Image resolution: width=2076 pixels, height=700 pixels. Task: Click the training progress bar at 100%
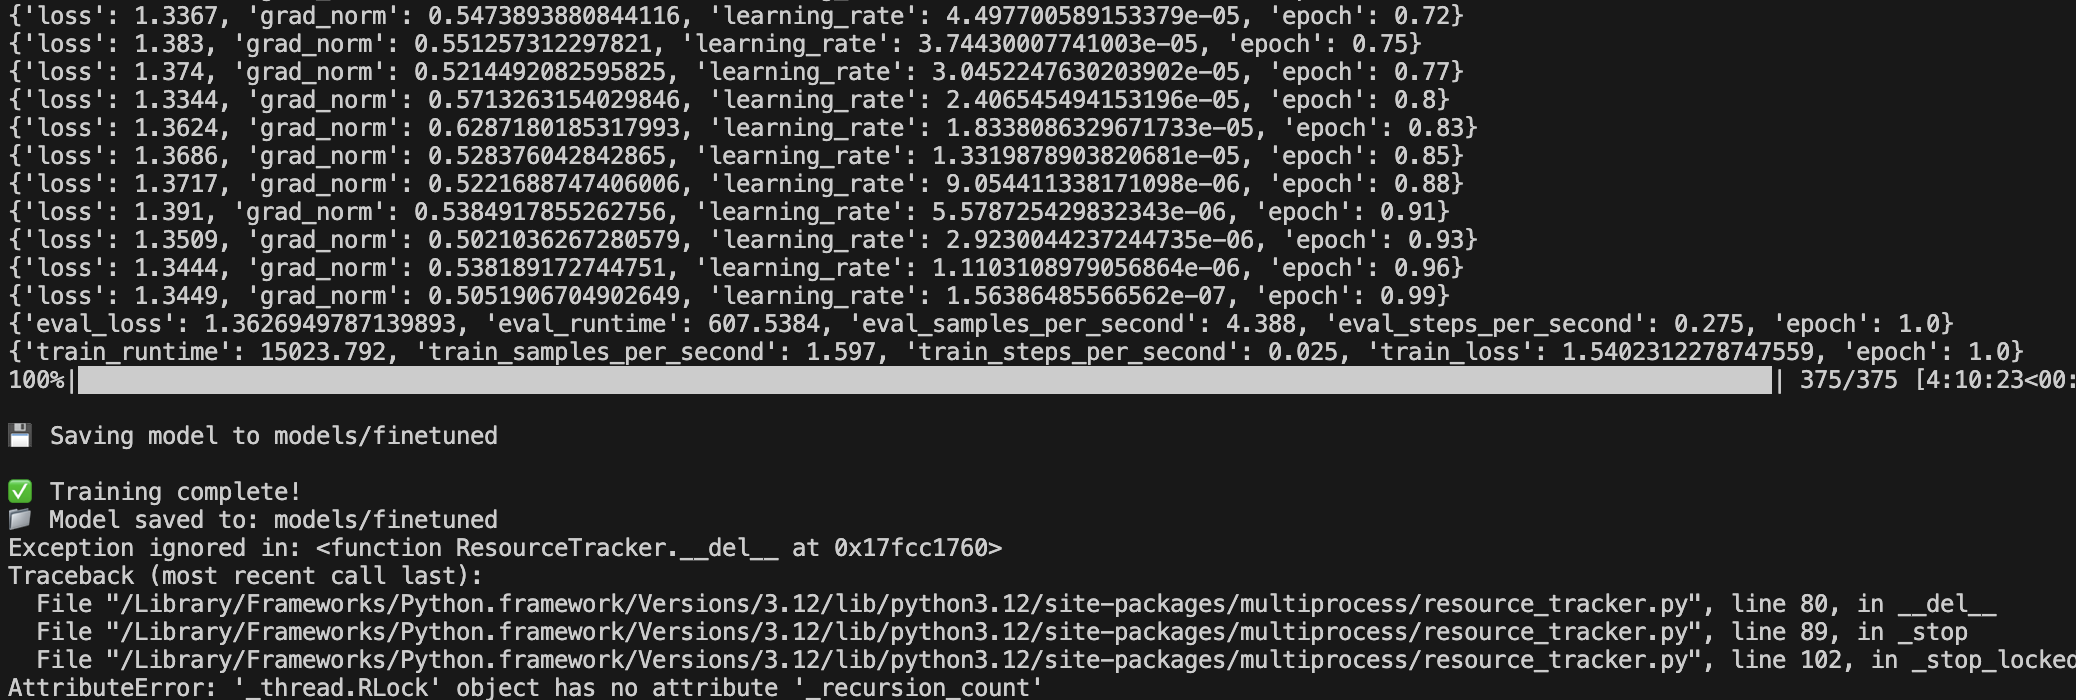[x=925, y=380]
